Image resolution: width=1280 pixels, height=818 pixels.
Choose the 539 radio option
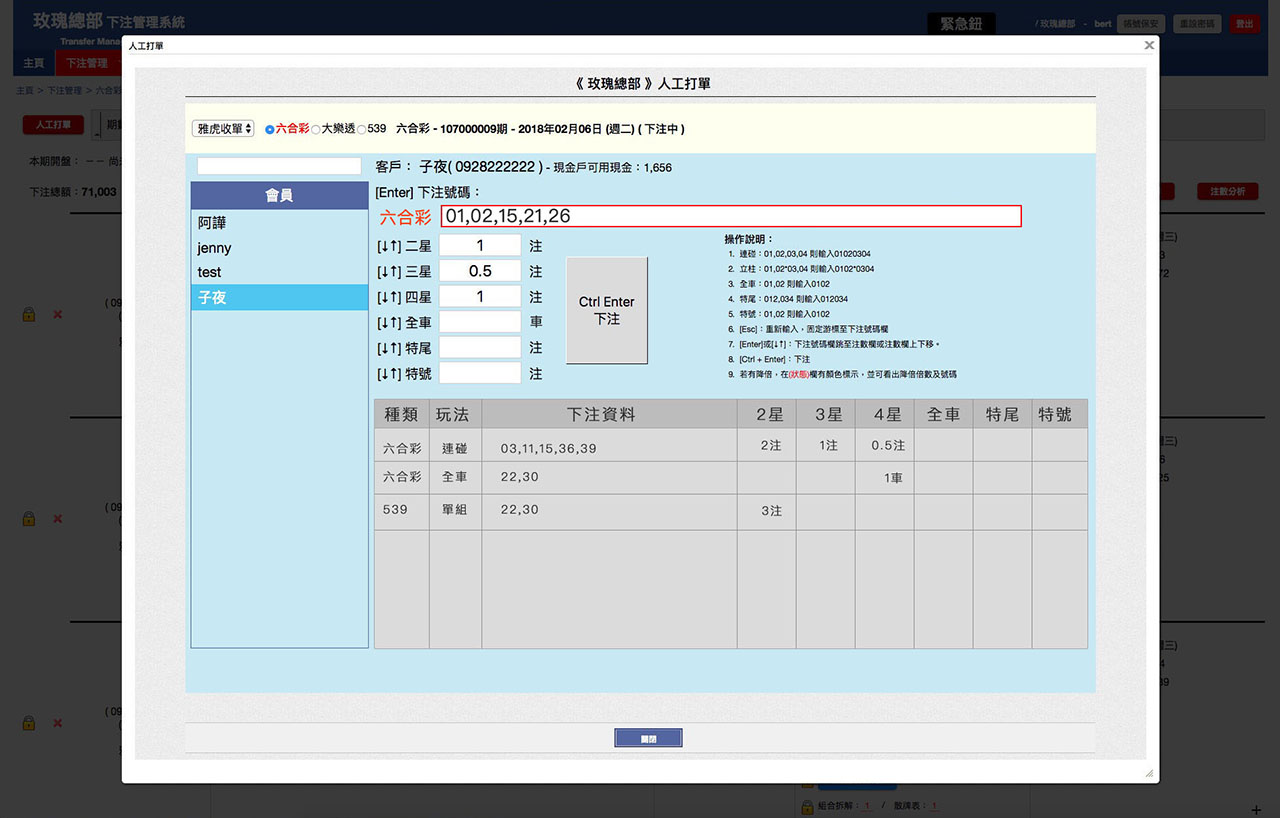coord(362,129)
